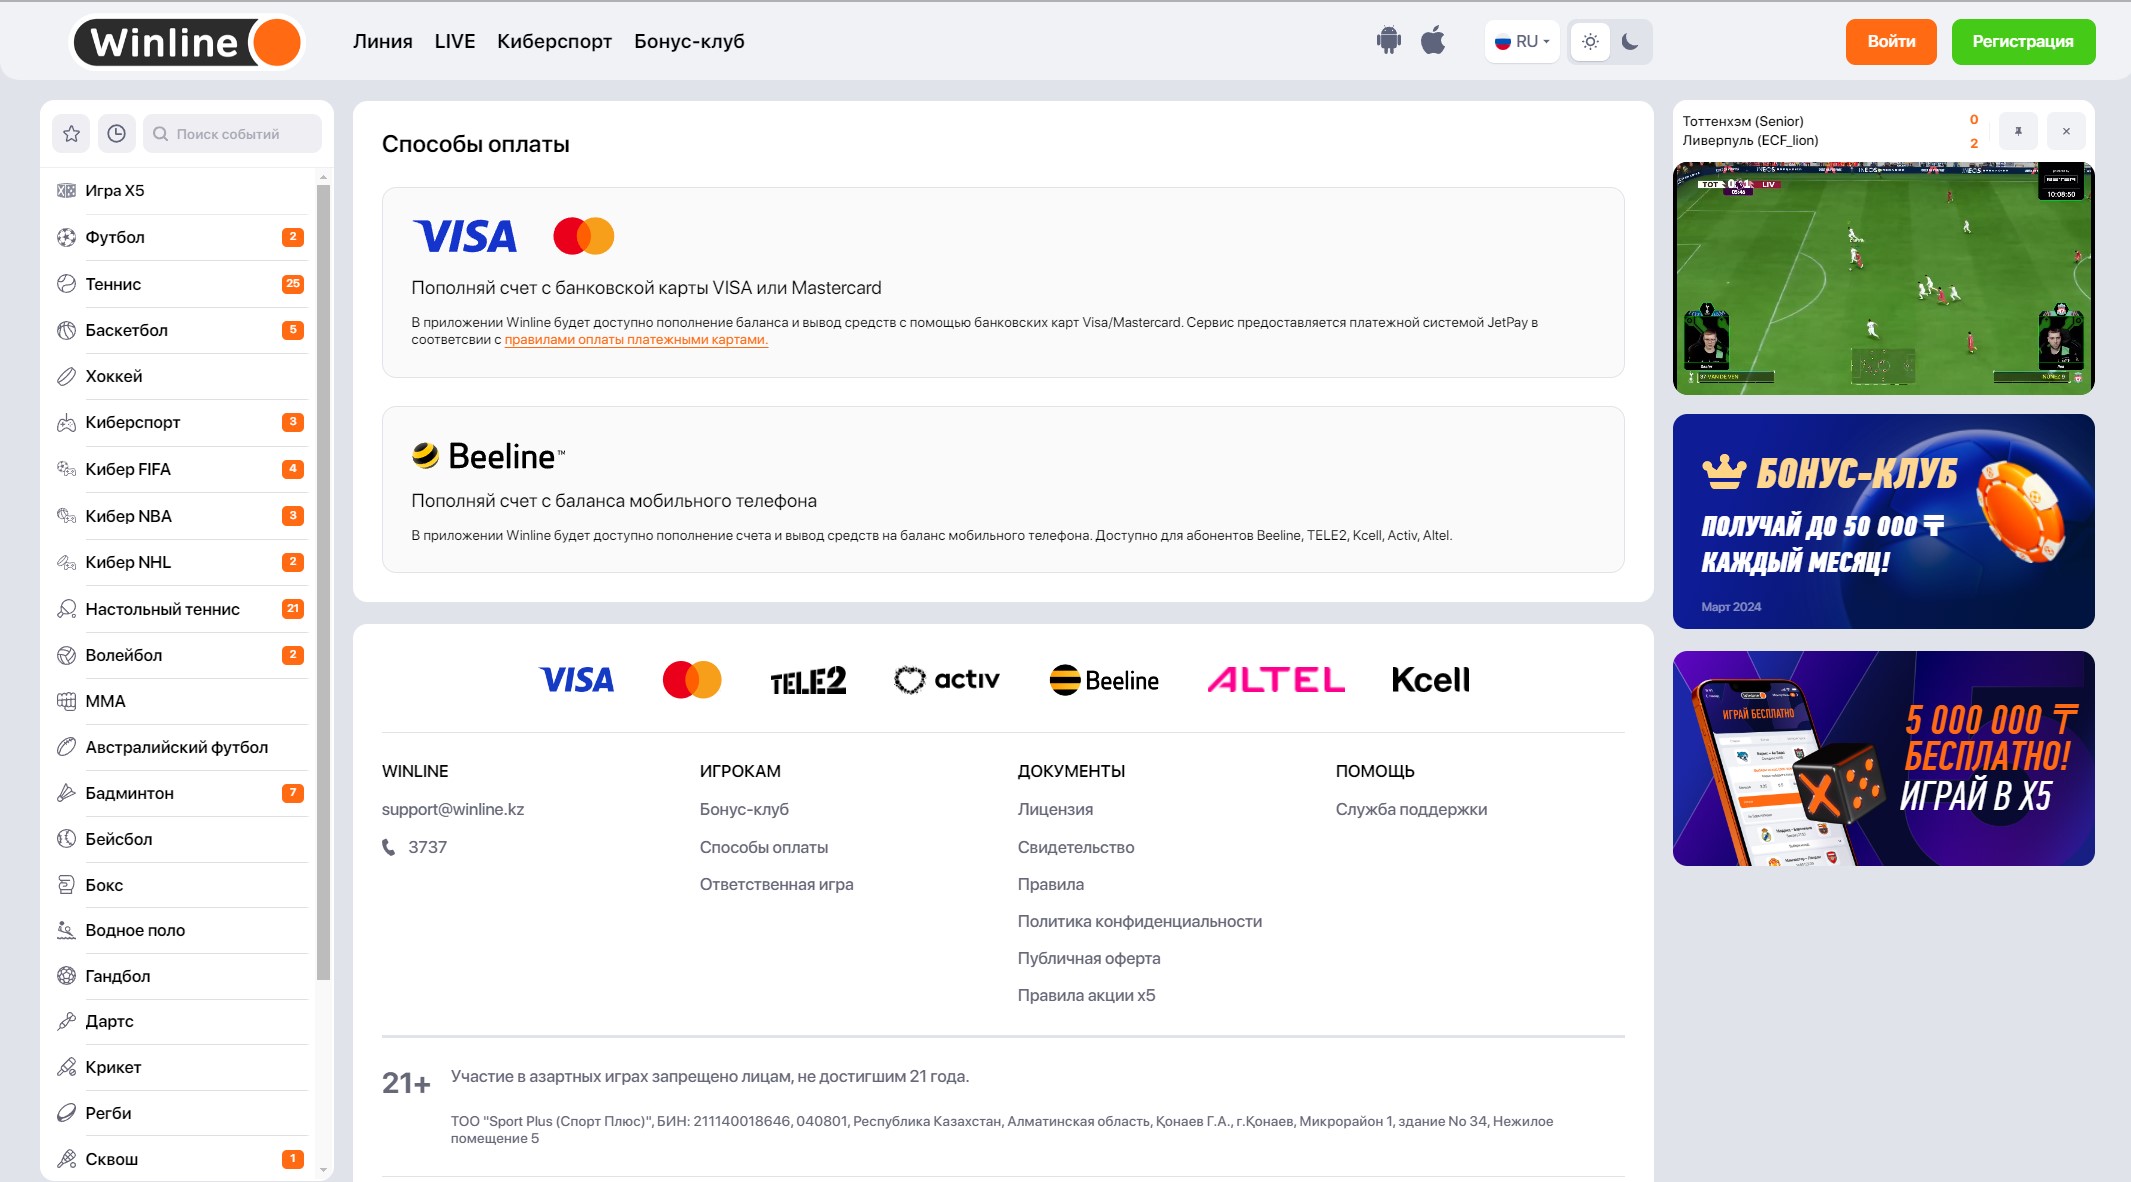This screenshot has height=1182, width=2131.
Task: Open the Бонус-клуб navigation icon
Action: [x=690, y=39]
